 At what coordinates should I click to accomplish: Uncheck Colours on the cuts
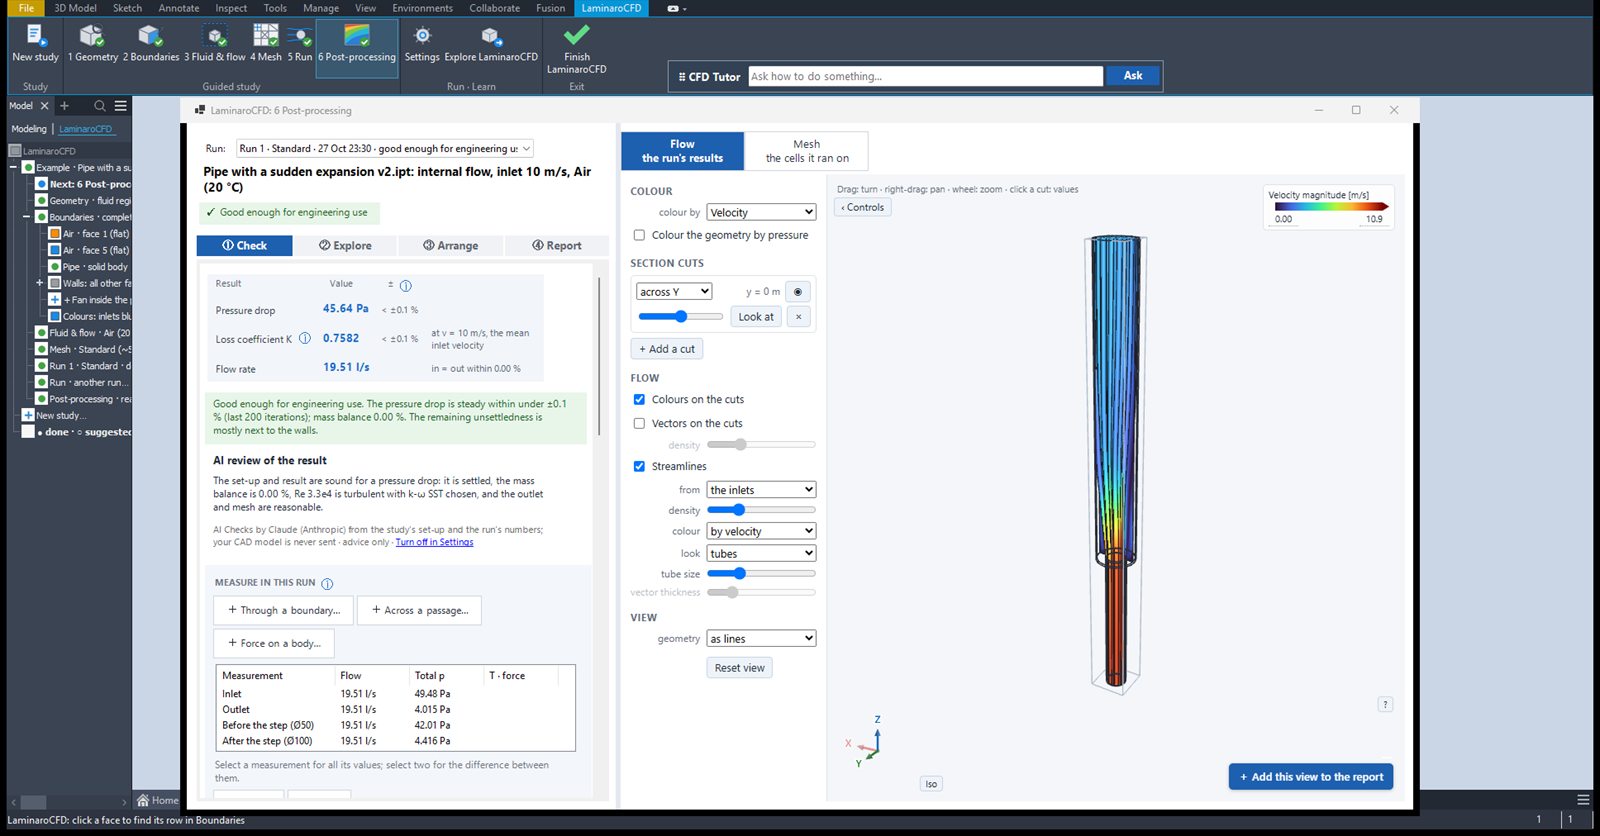pyautogui.click(x=639, y=400)
